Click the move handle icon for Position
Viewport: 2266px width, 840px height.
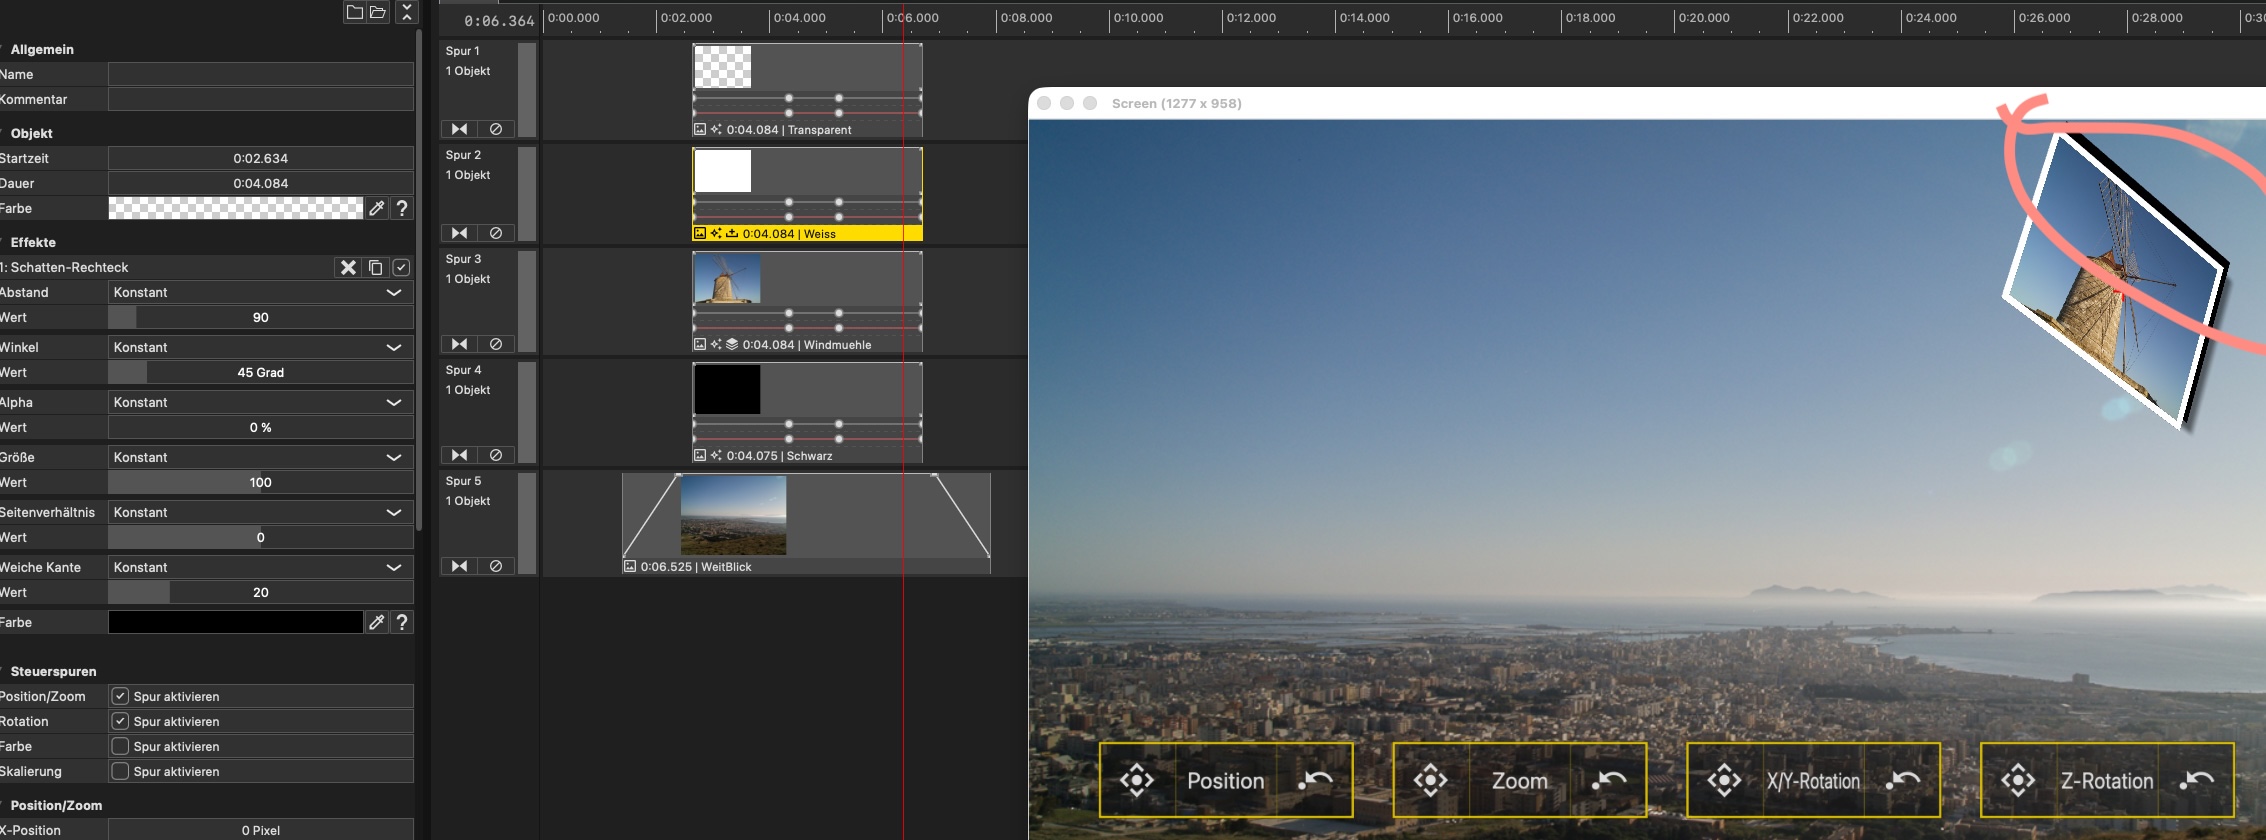(x=1137, y=780)
